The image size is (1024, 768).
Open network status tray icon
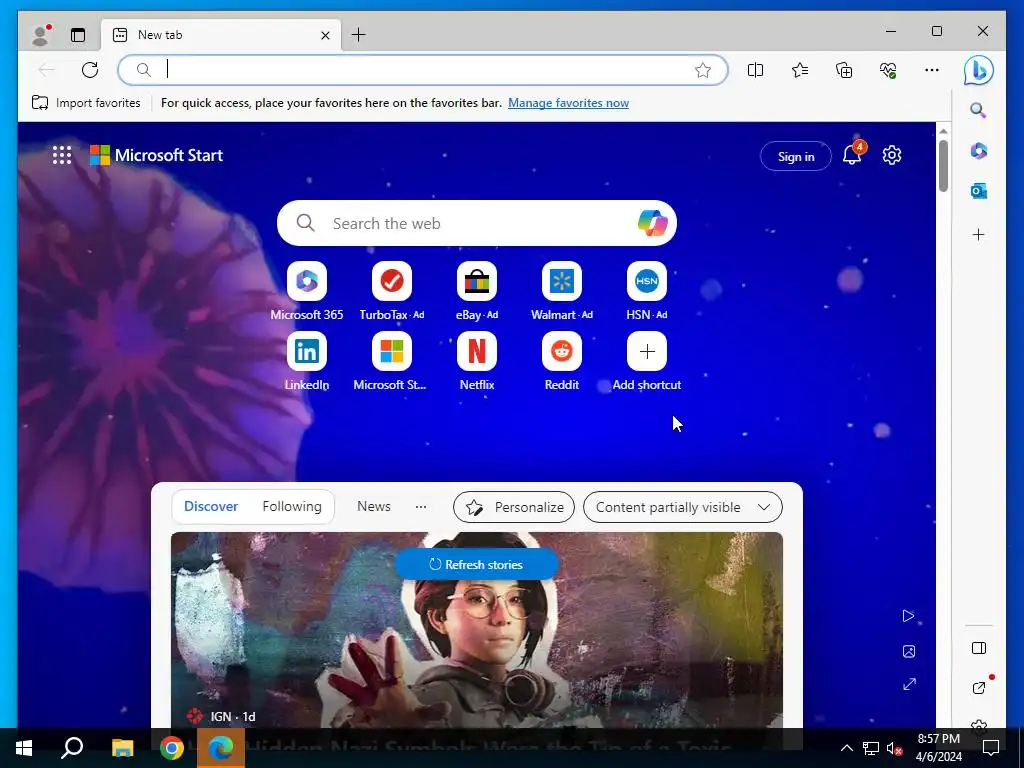click(871, 748)
